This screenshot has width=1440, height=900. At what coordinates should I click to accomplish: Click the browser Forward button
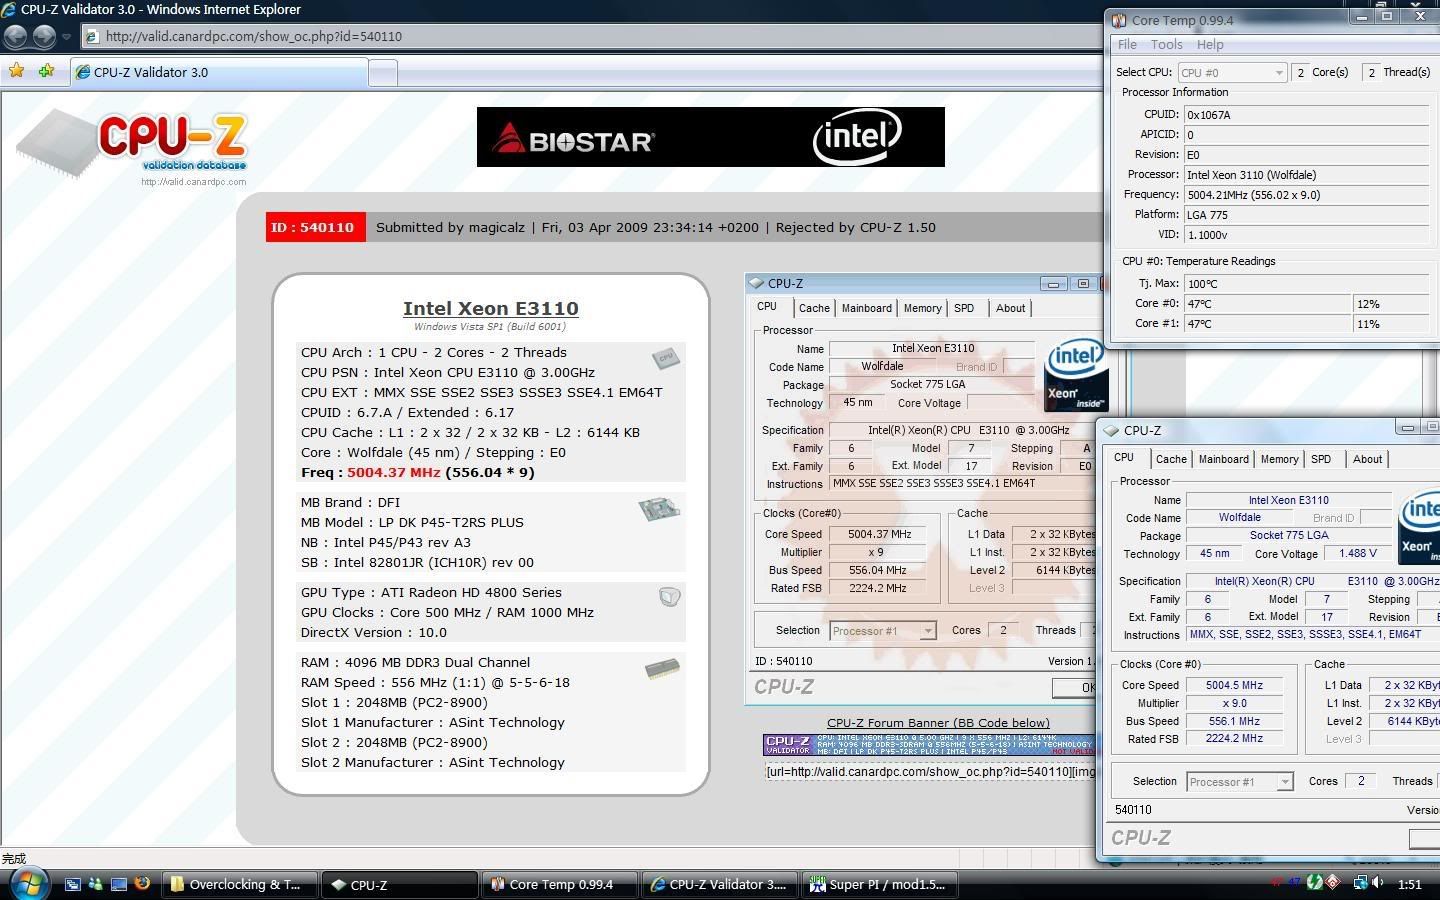tap(44, 36)
